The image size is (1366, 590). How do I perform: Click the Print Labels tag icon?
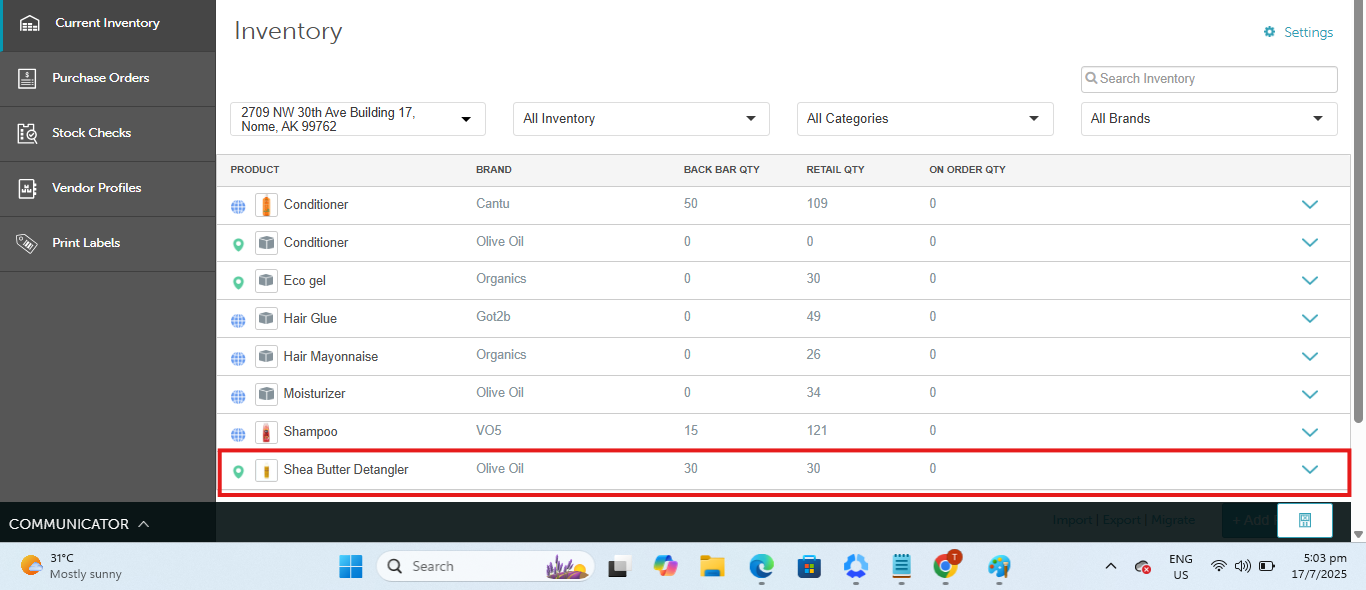(28, 243)
